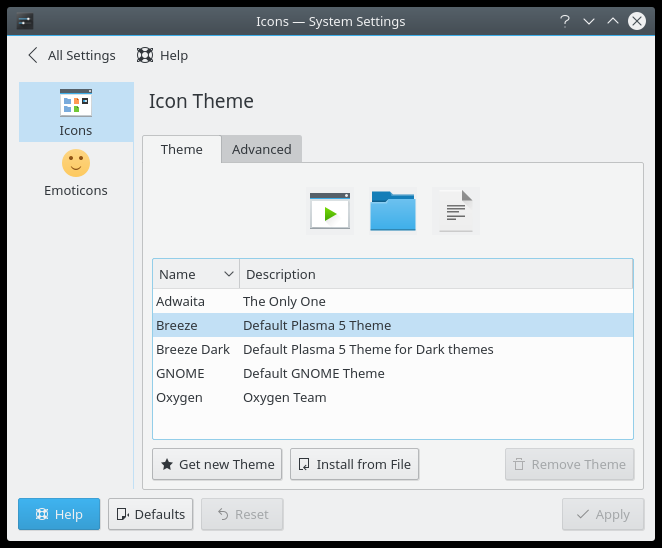Select the Breeze Dark theme row
This screenshot has width=662, height=548.
[393, 350]
